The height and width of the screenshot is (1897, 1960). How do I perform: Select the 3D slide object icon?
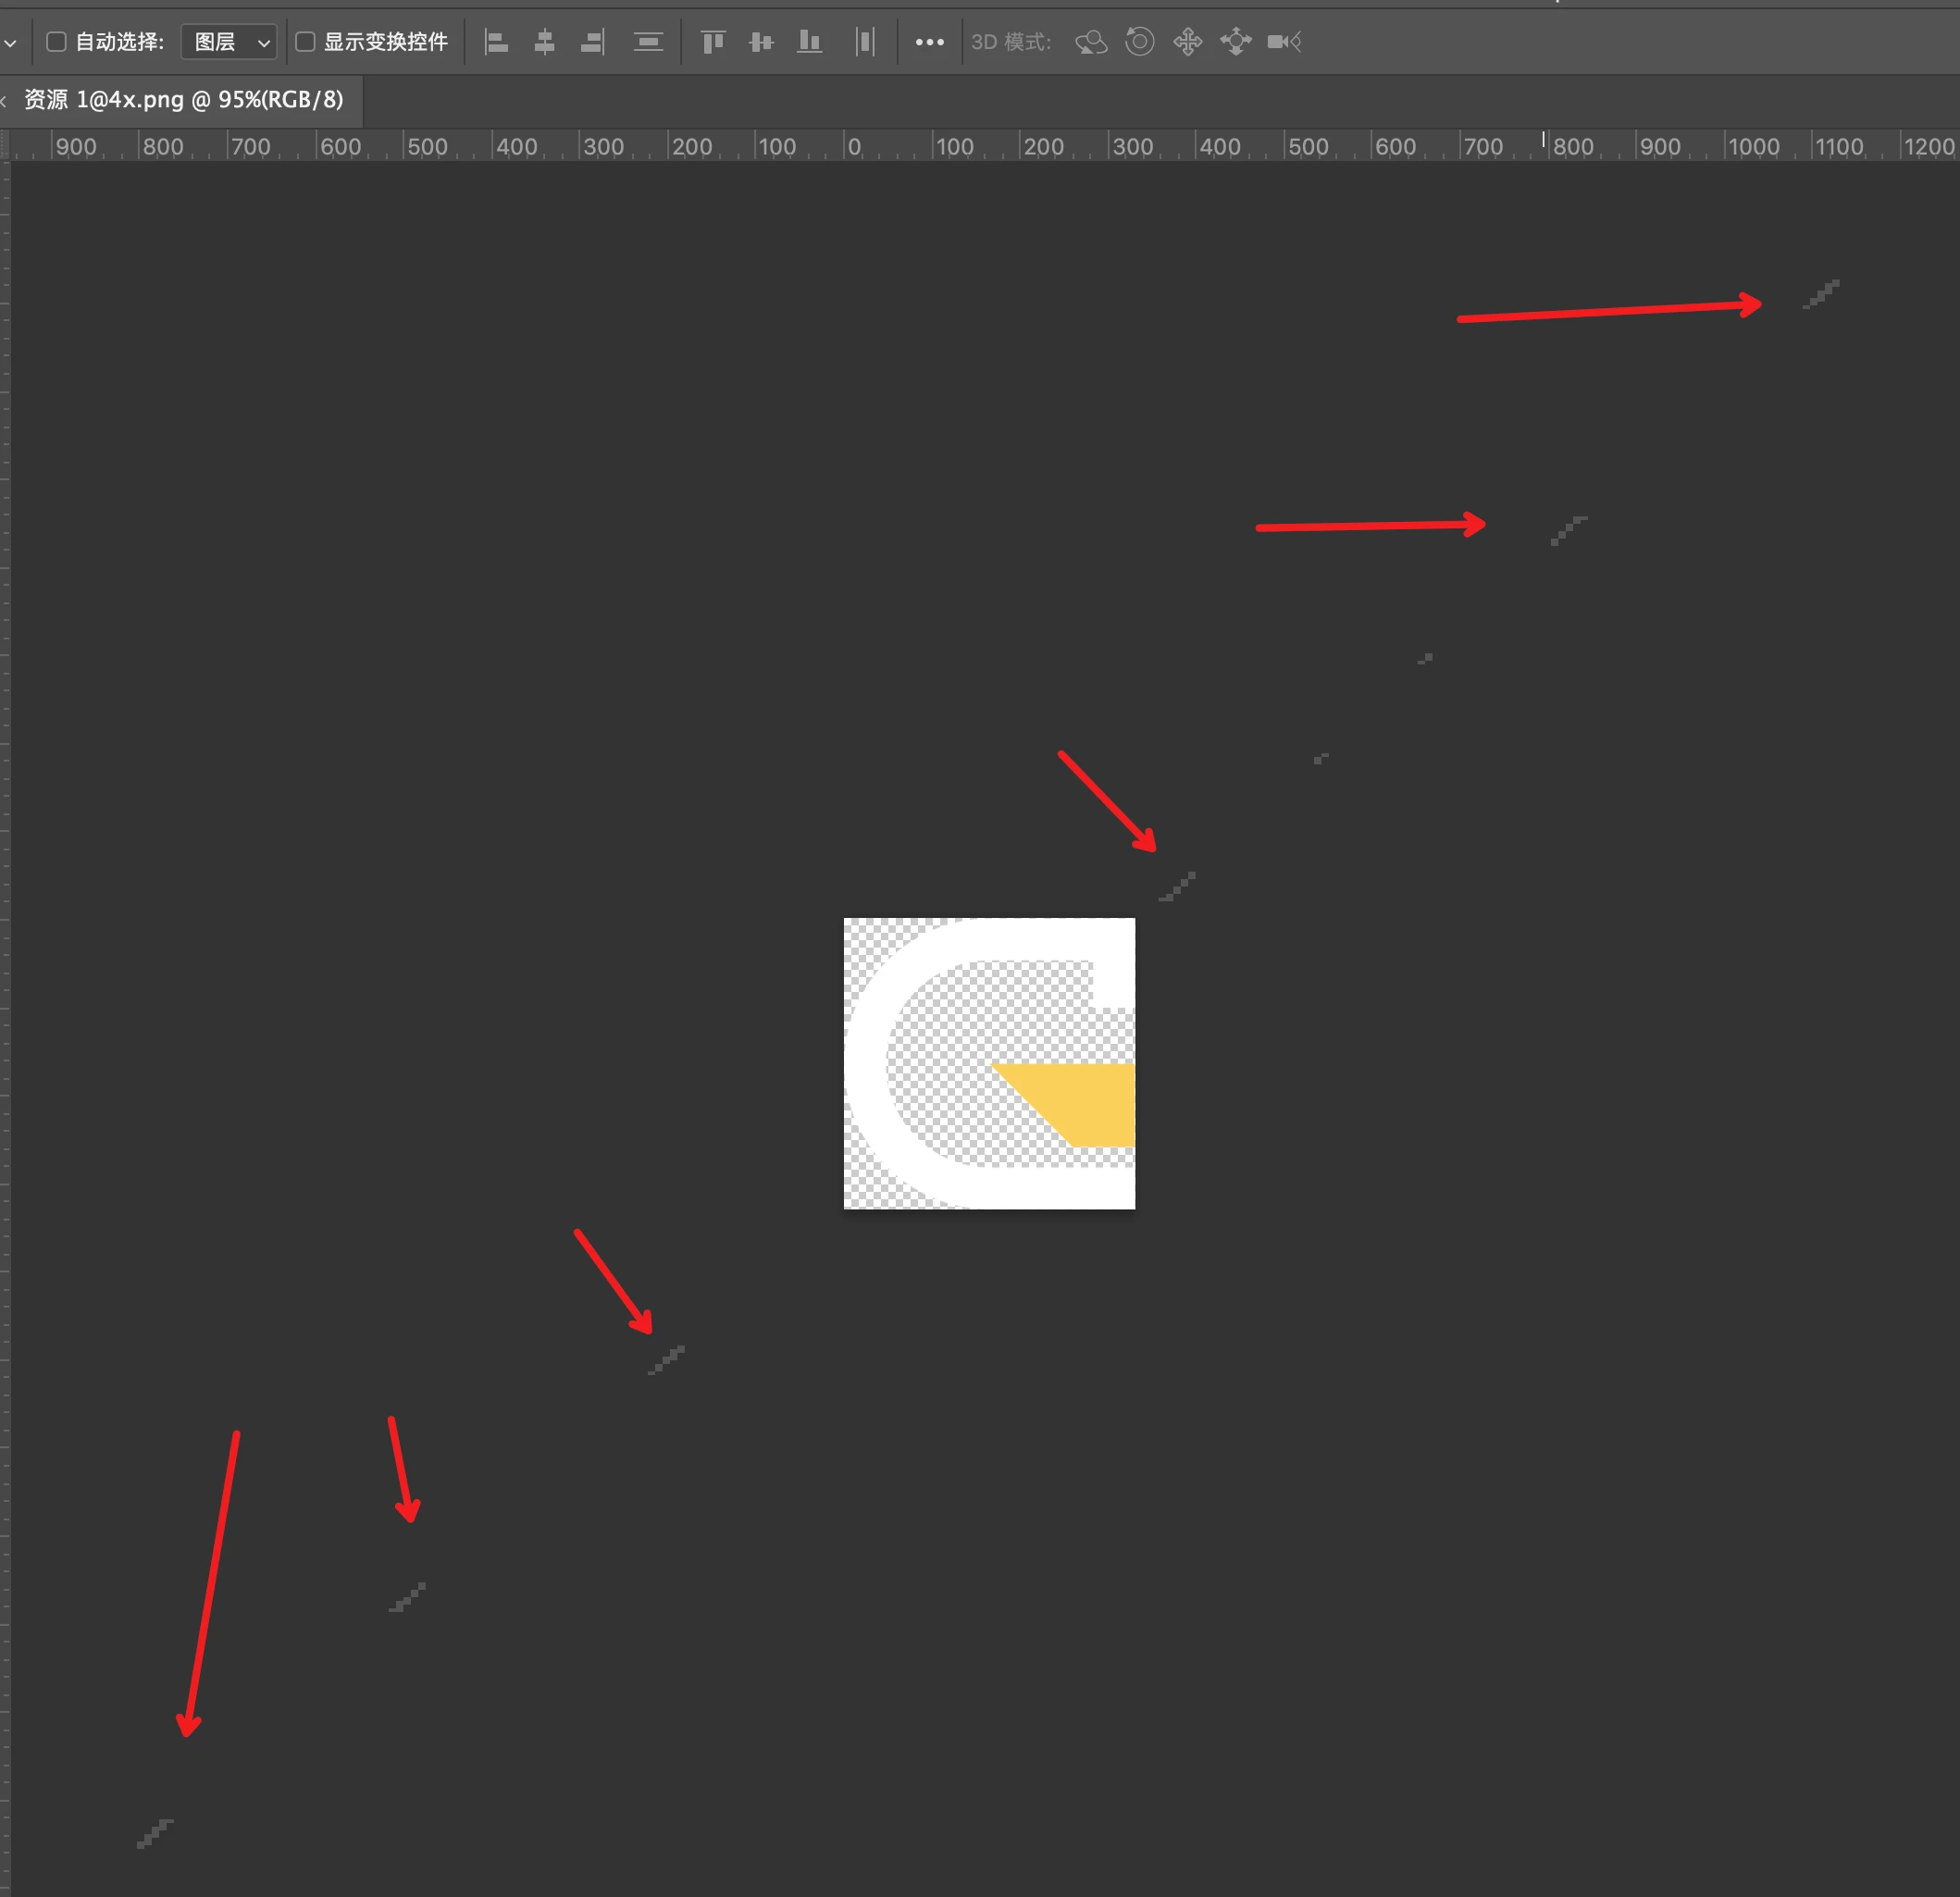point(1236,42)
